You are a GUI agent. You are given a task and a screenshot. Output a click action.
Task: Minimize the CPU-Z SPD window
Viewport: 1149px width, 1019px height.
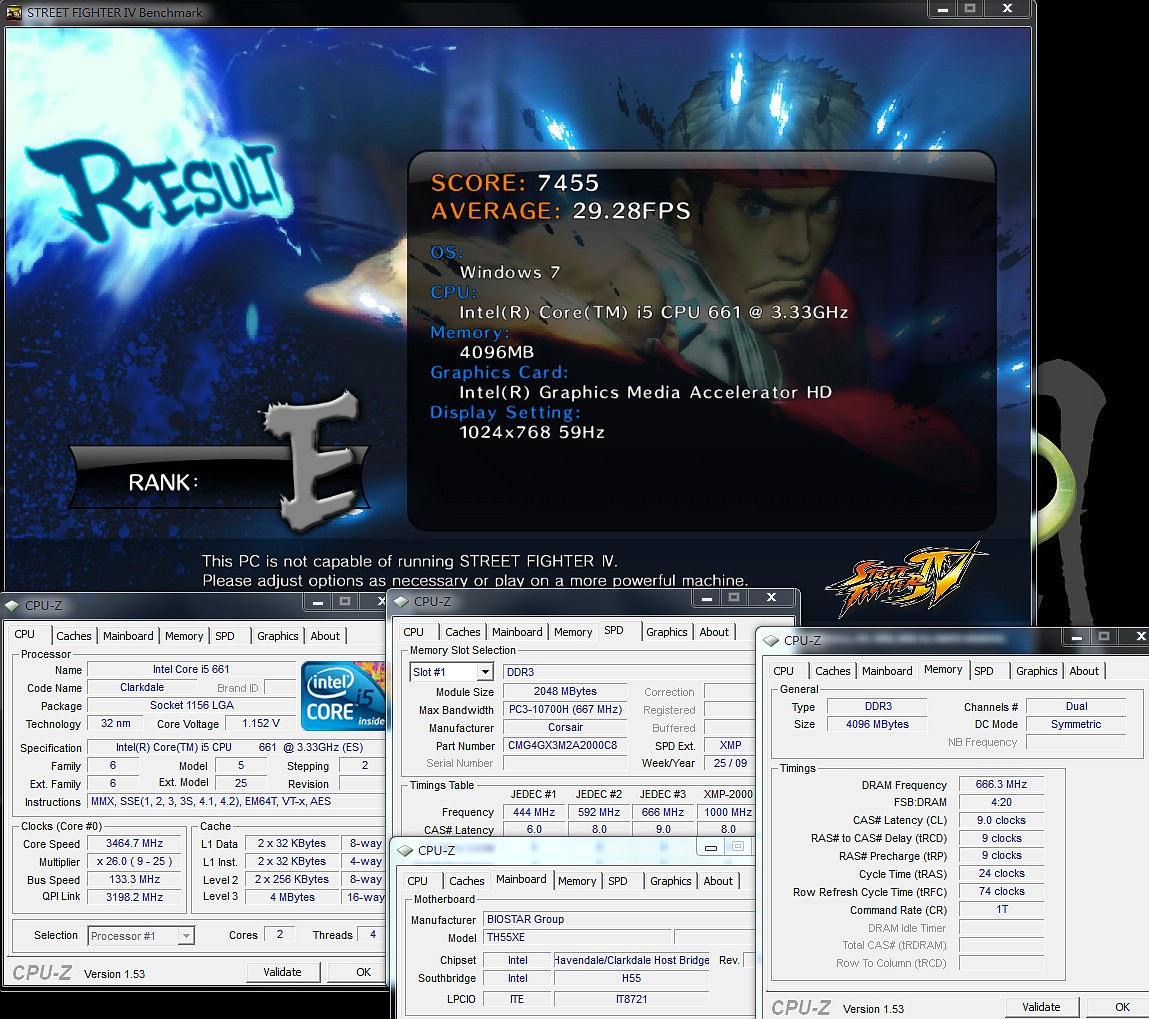pos(707,598)
